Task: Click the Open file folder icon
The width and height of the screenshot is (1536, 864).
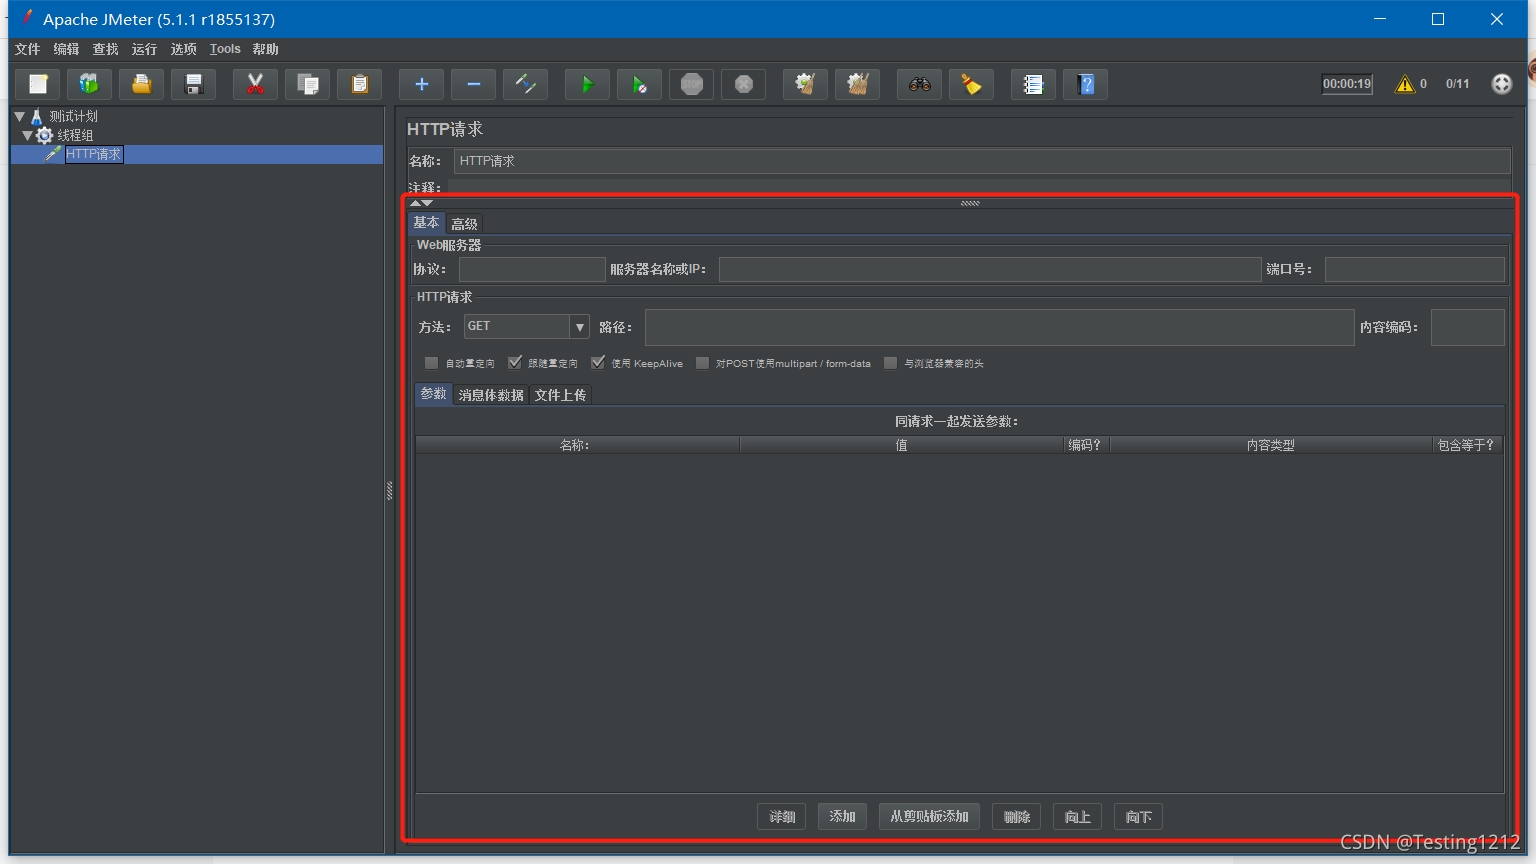Action: (142, 84)
